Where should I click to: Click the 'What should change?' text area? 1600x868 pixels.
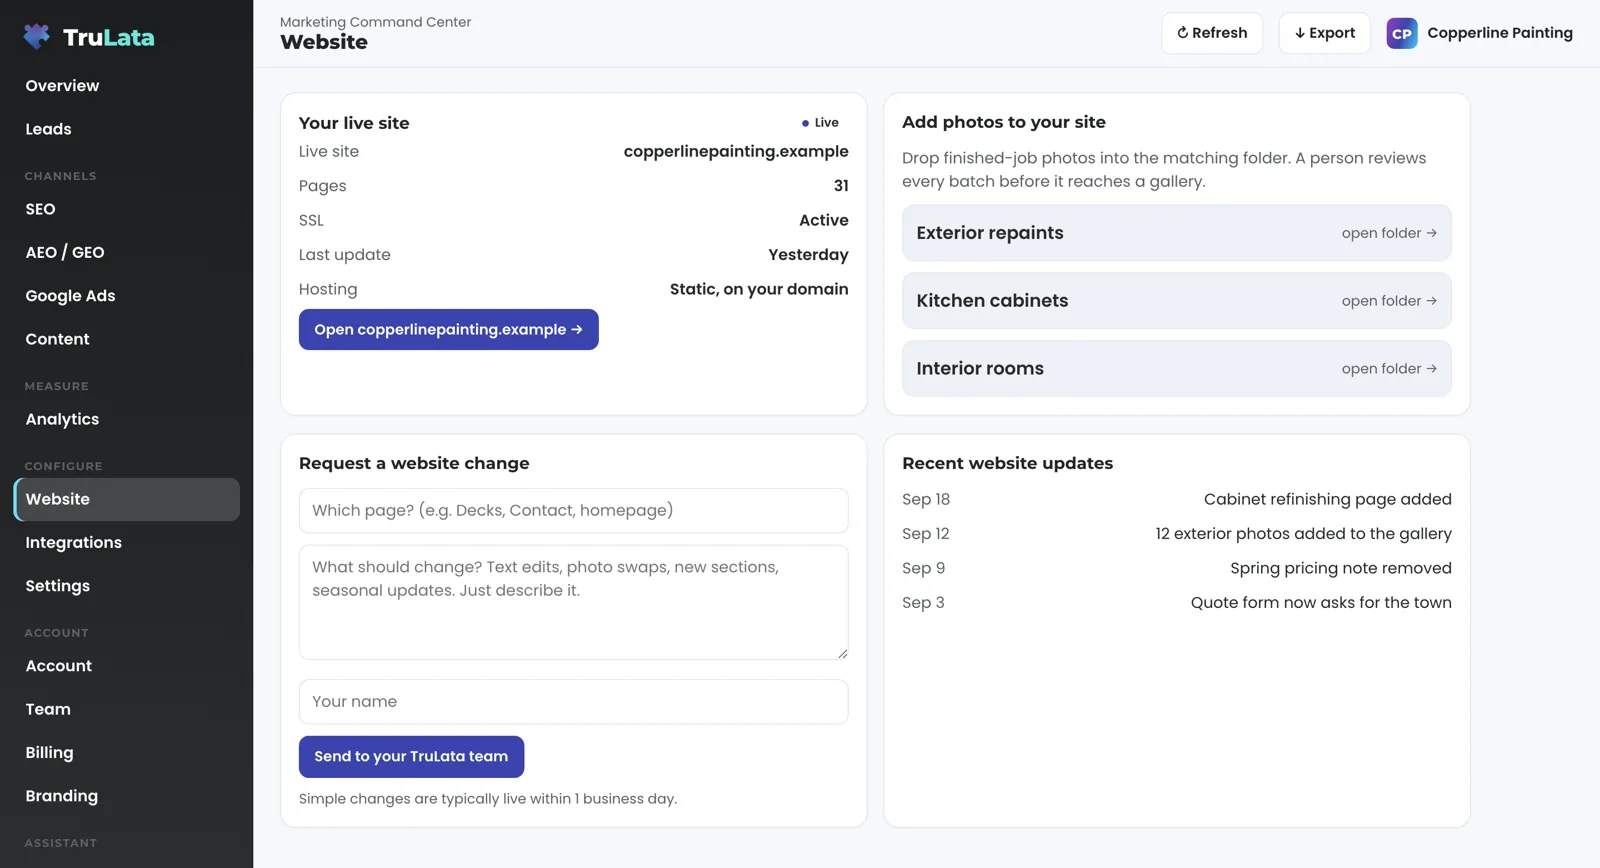click(x=573, y=602)
